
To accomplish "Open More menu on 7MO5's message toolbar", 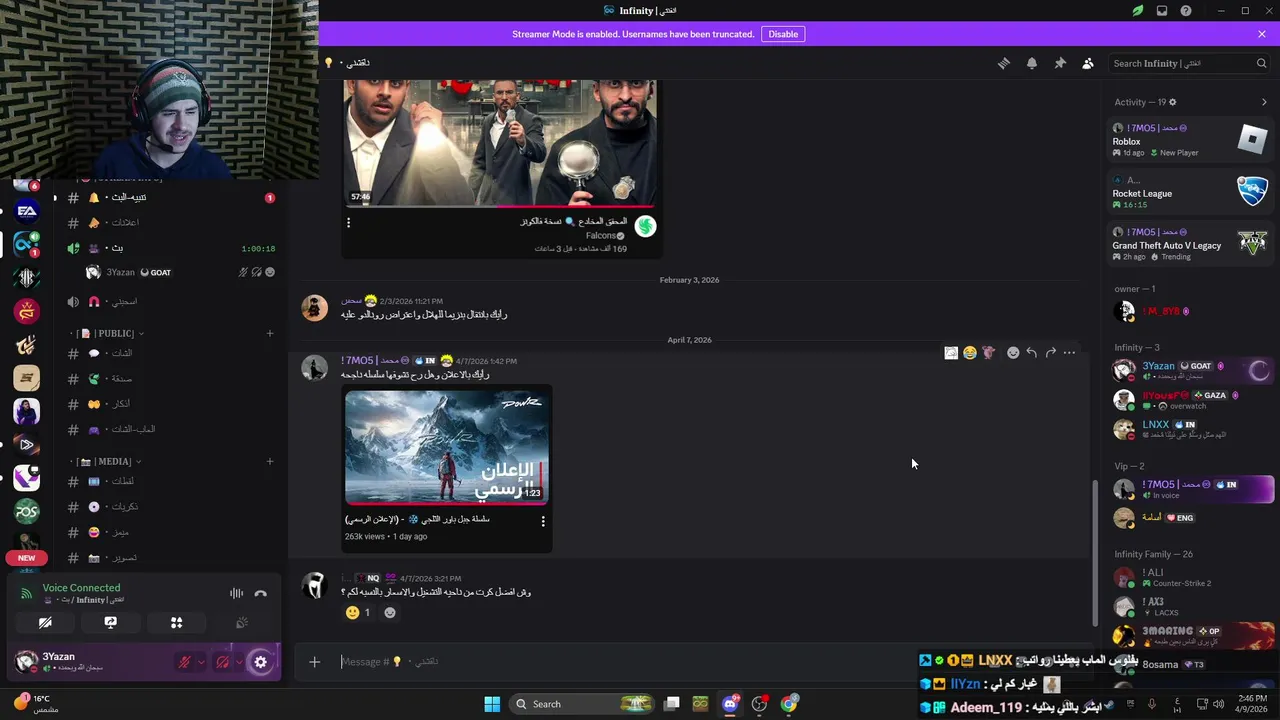I will 1069,352.
